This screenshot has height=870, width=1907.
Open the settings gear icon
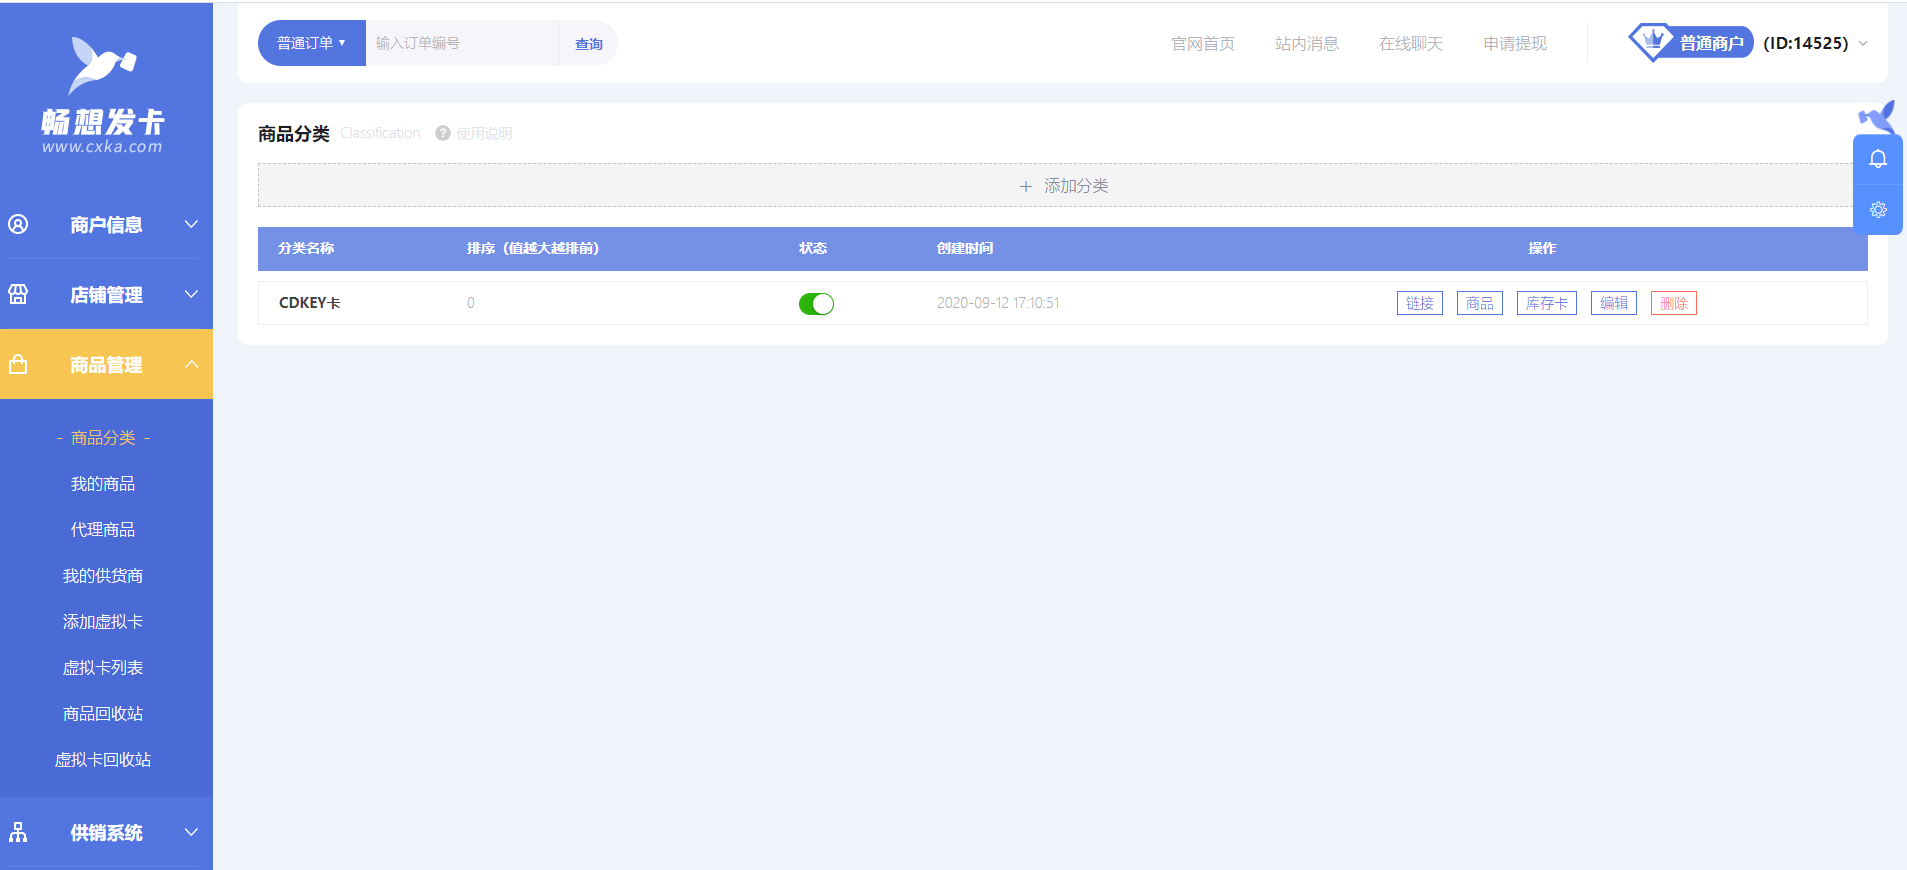click(x=1877, y=210)
